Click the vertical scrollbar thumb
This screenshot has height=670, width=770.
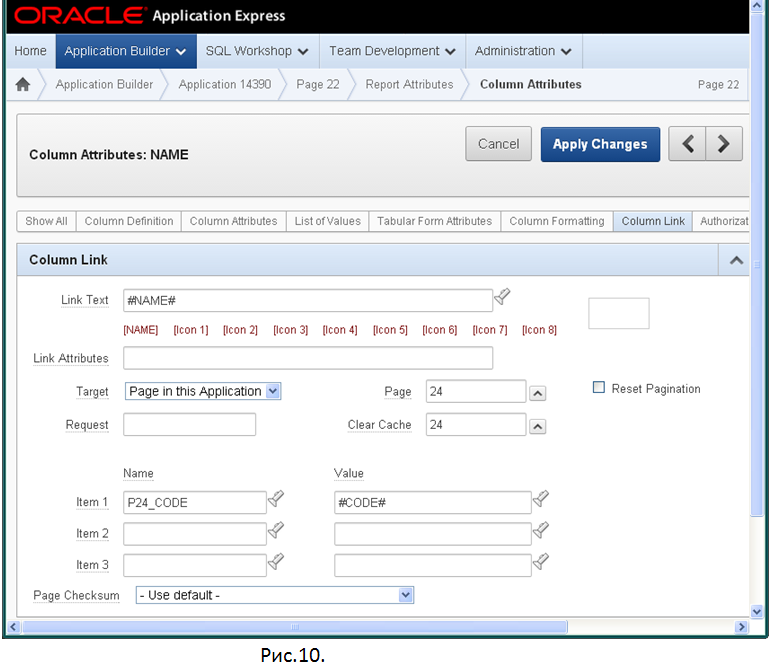click(757, 265)
